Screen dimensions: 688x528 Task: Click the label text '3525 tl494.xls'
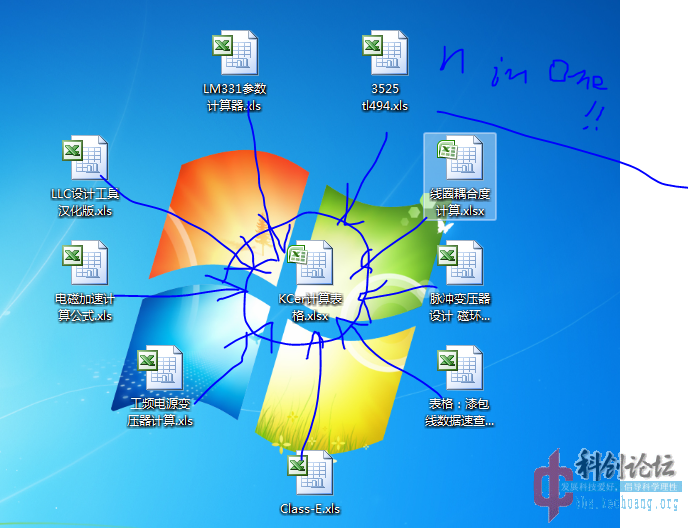(385, 97)
